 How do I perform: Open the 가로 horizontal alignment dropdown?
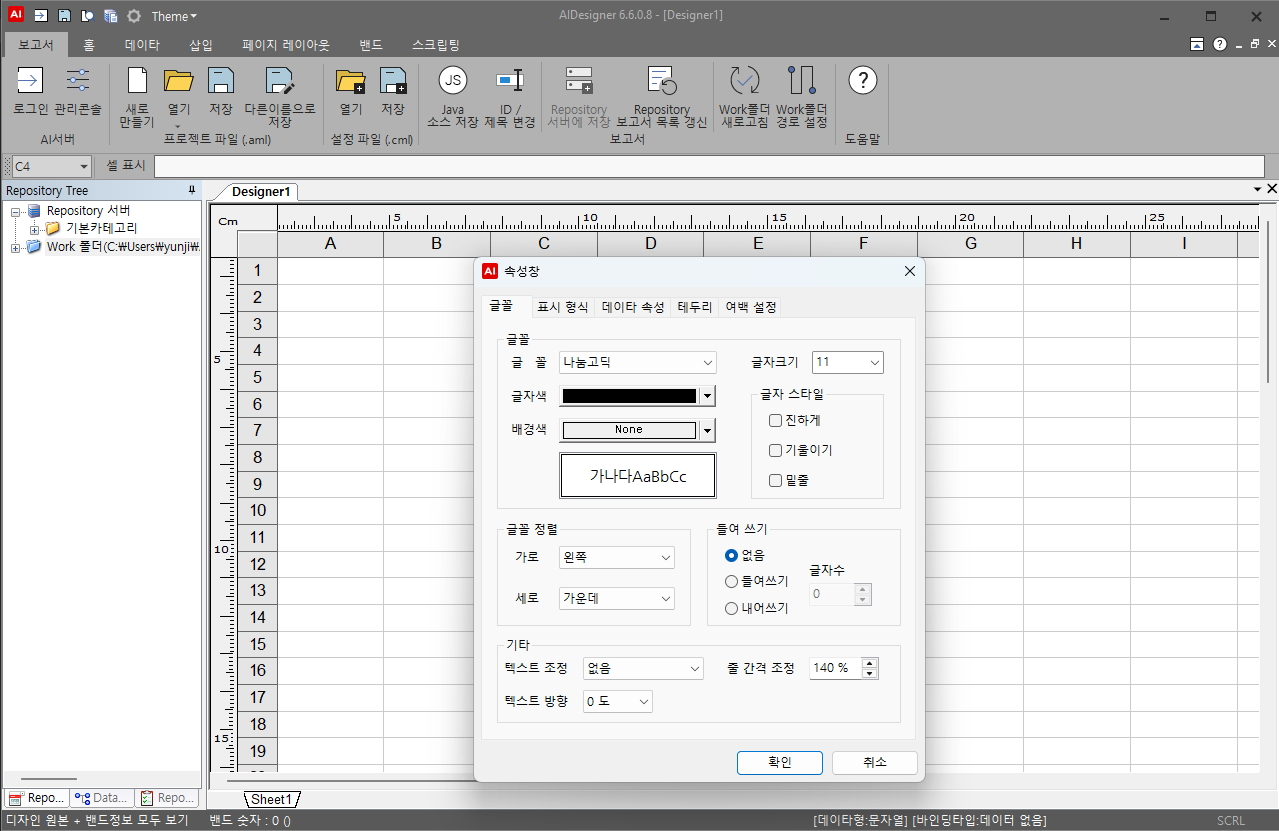point(616,558)
